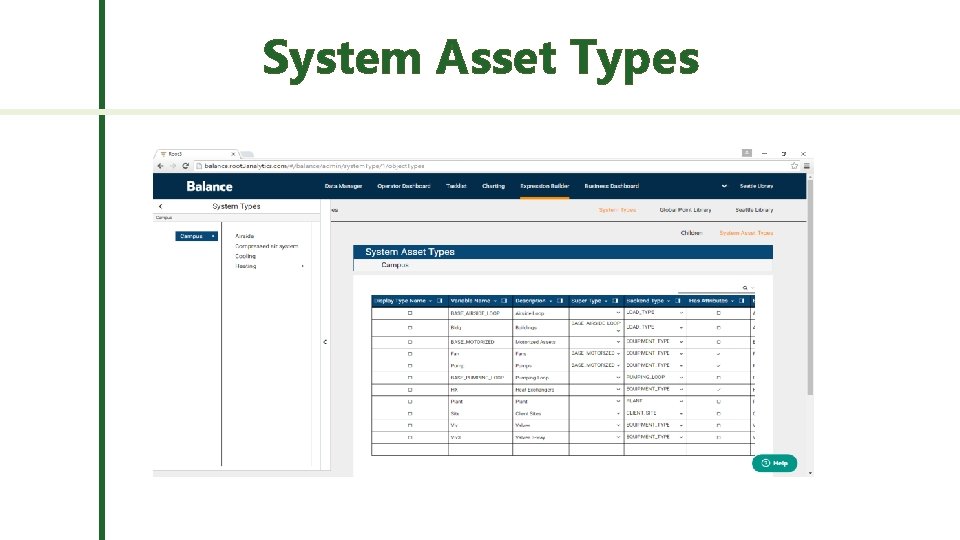Bookmark this page with the star
This screenshot has height=540, width=960.
coord(794,166)
